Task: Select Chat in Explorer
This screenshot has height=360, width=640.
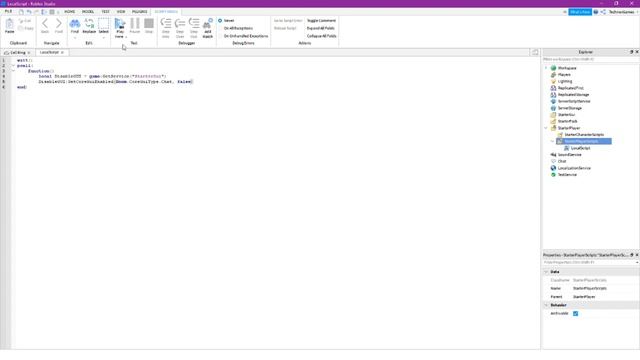Action: click(x=562, y=161)
